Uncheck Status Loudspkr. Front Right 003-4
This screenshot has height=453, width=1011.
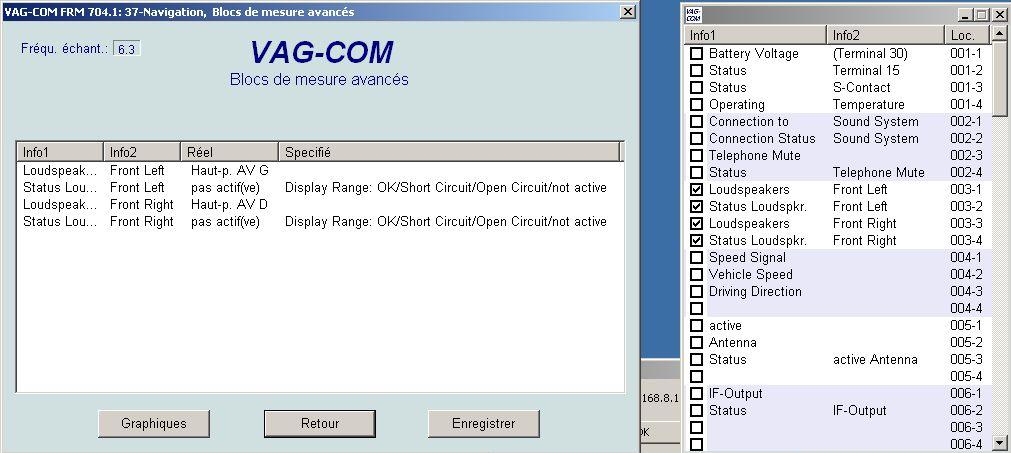(x=696, y=240)
